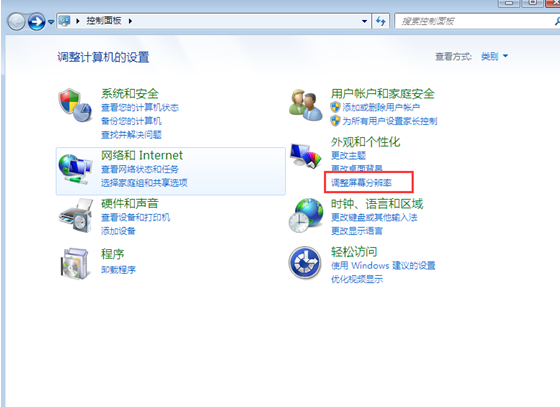Click the Hardware and Sound printer icon

pos(76,216)
